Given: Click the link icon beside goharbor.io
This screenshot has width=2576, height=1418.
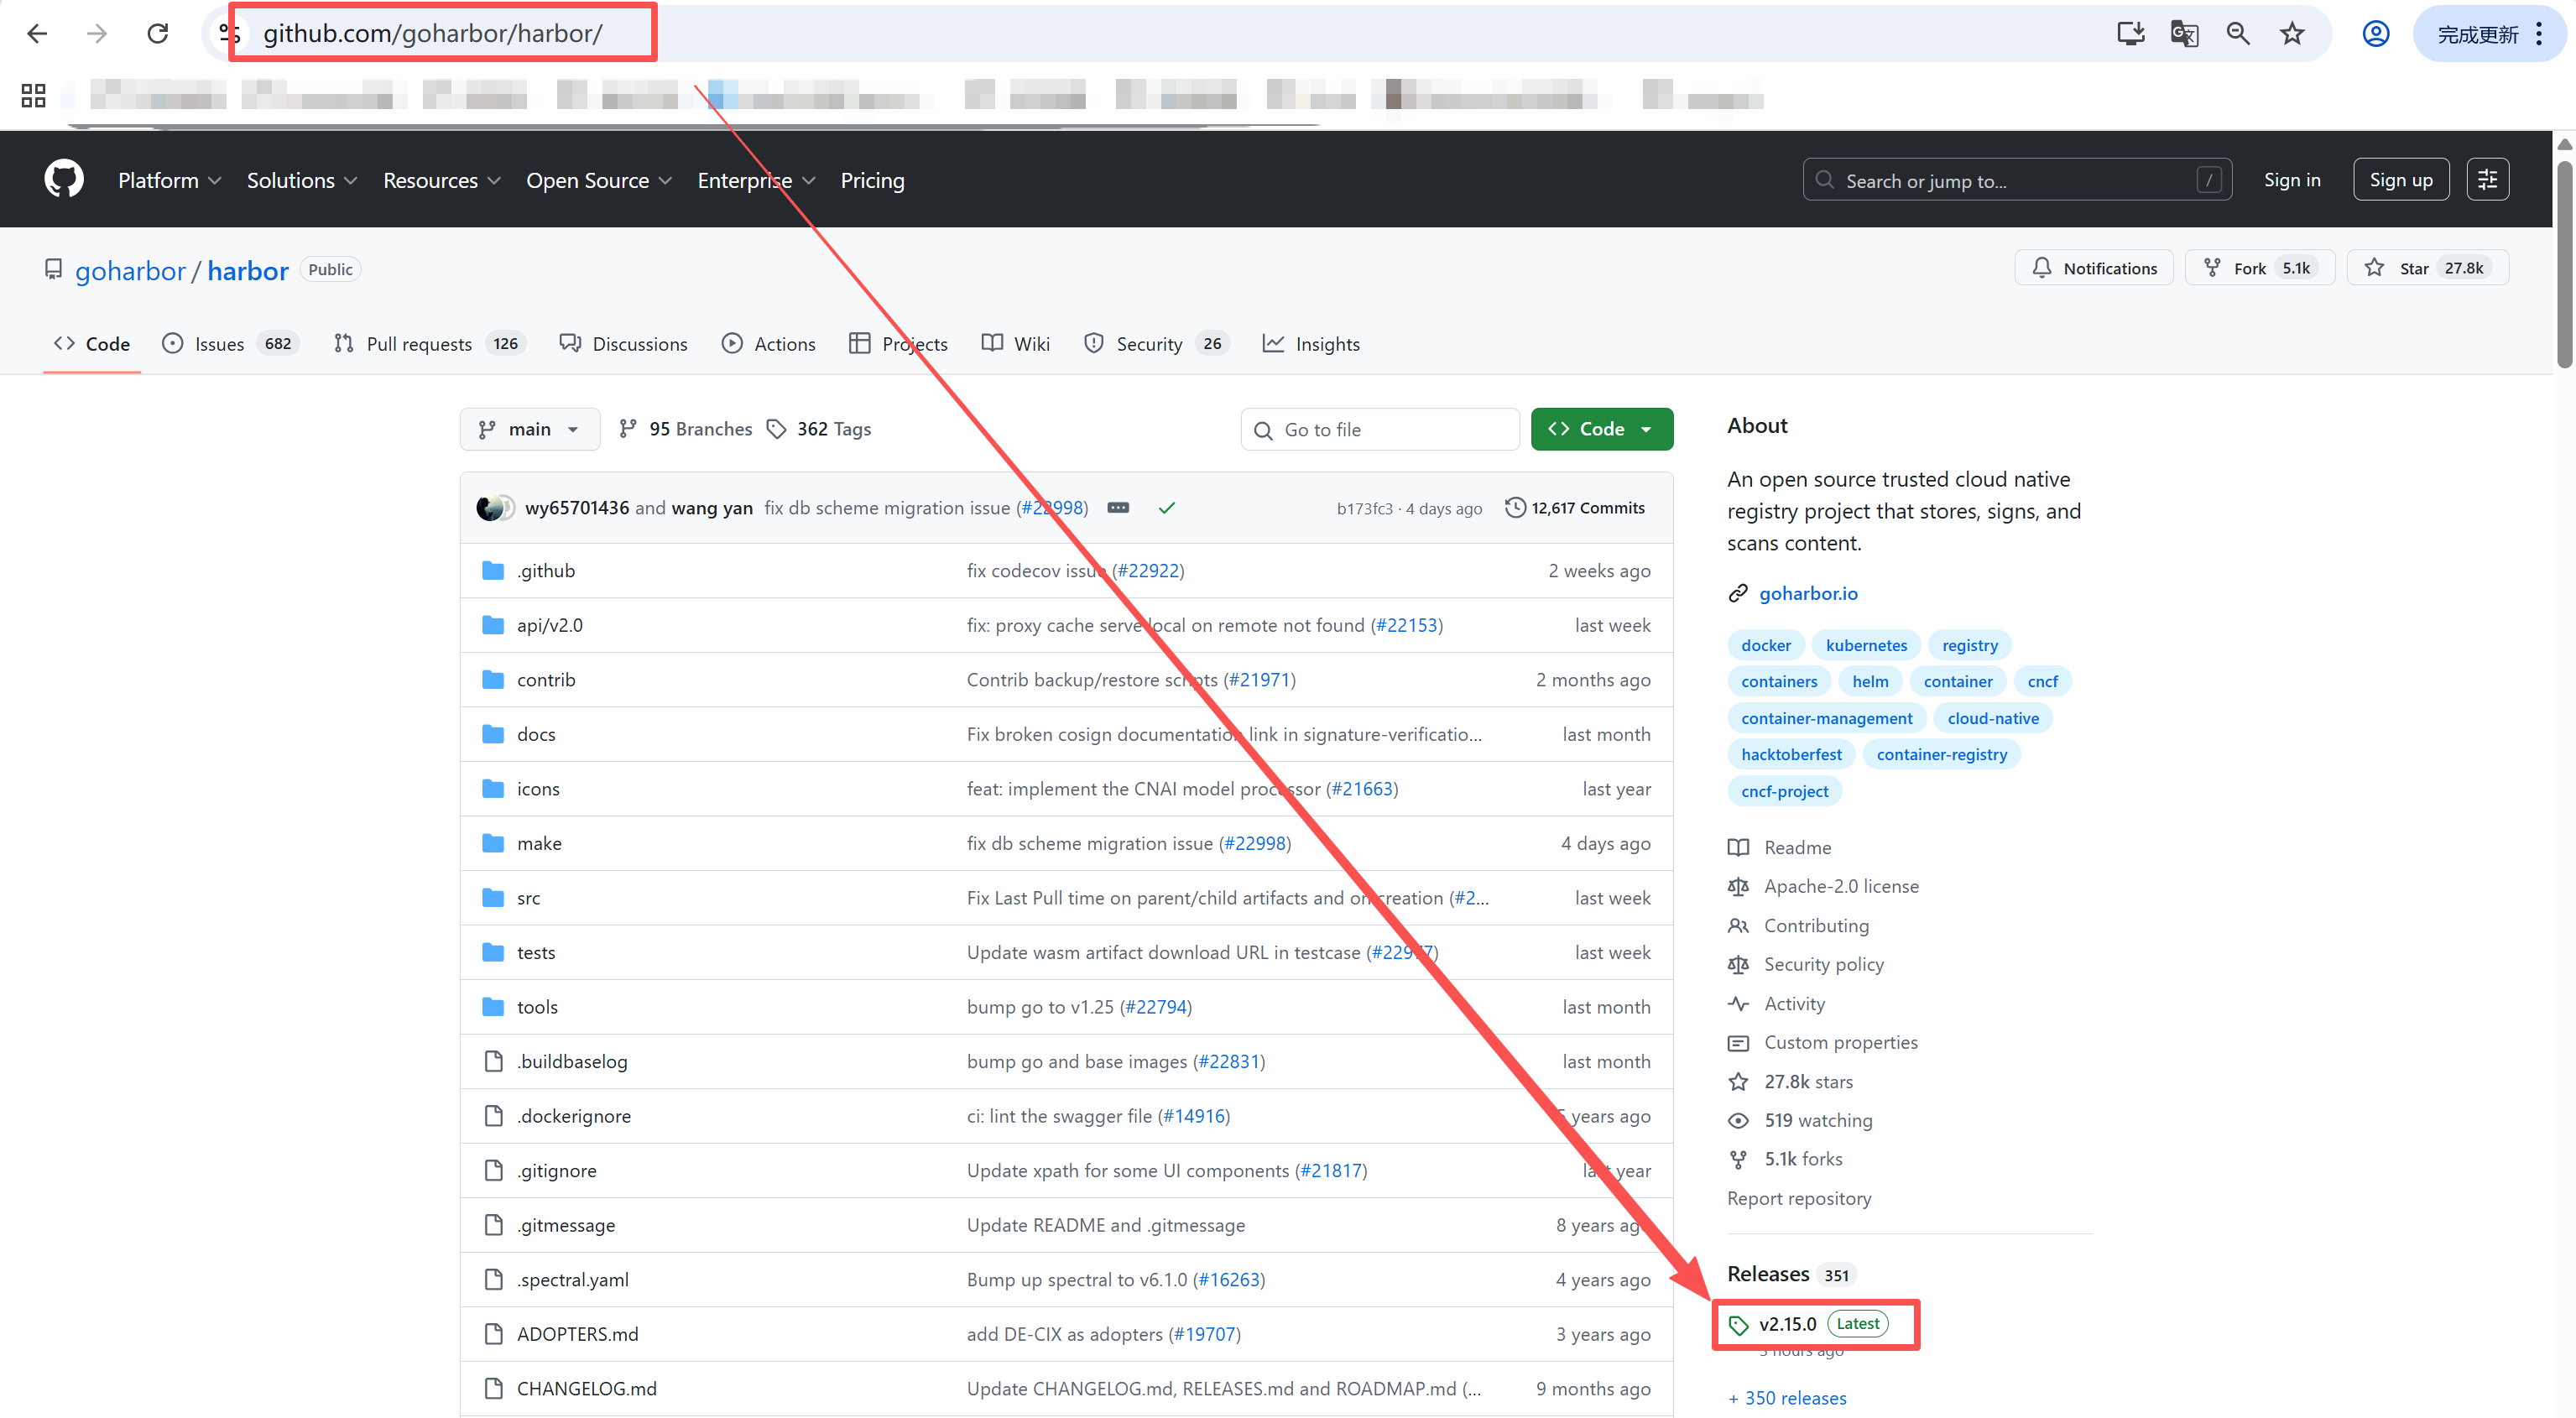Looking at the screenshot, I should tap(1738, 594).
